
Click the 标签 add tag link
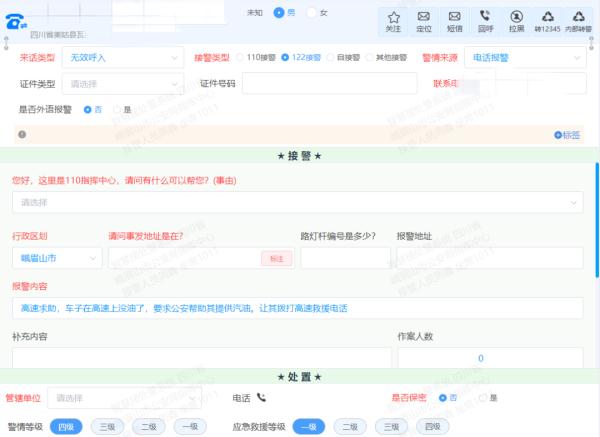(567, 134)
